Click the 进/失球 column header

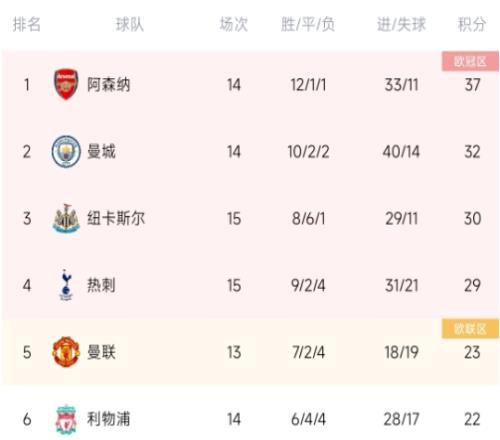tap(401, 24)
